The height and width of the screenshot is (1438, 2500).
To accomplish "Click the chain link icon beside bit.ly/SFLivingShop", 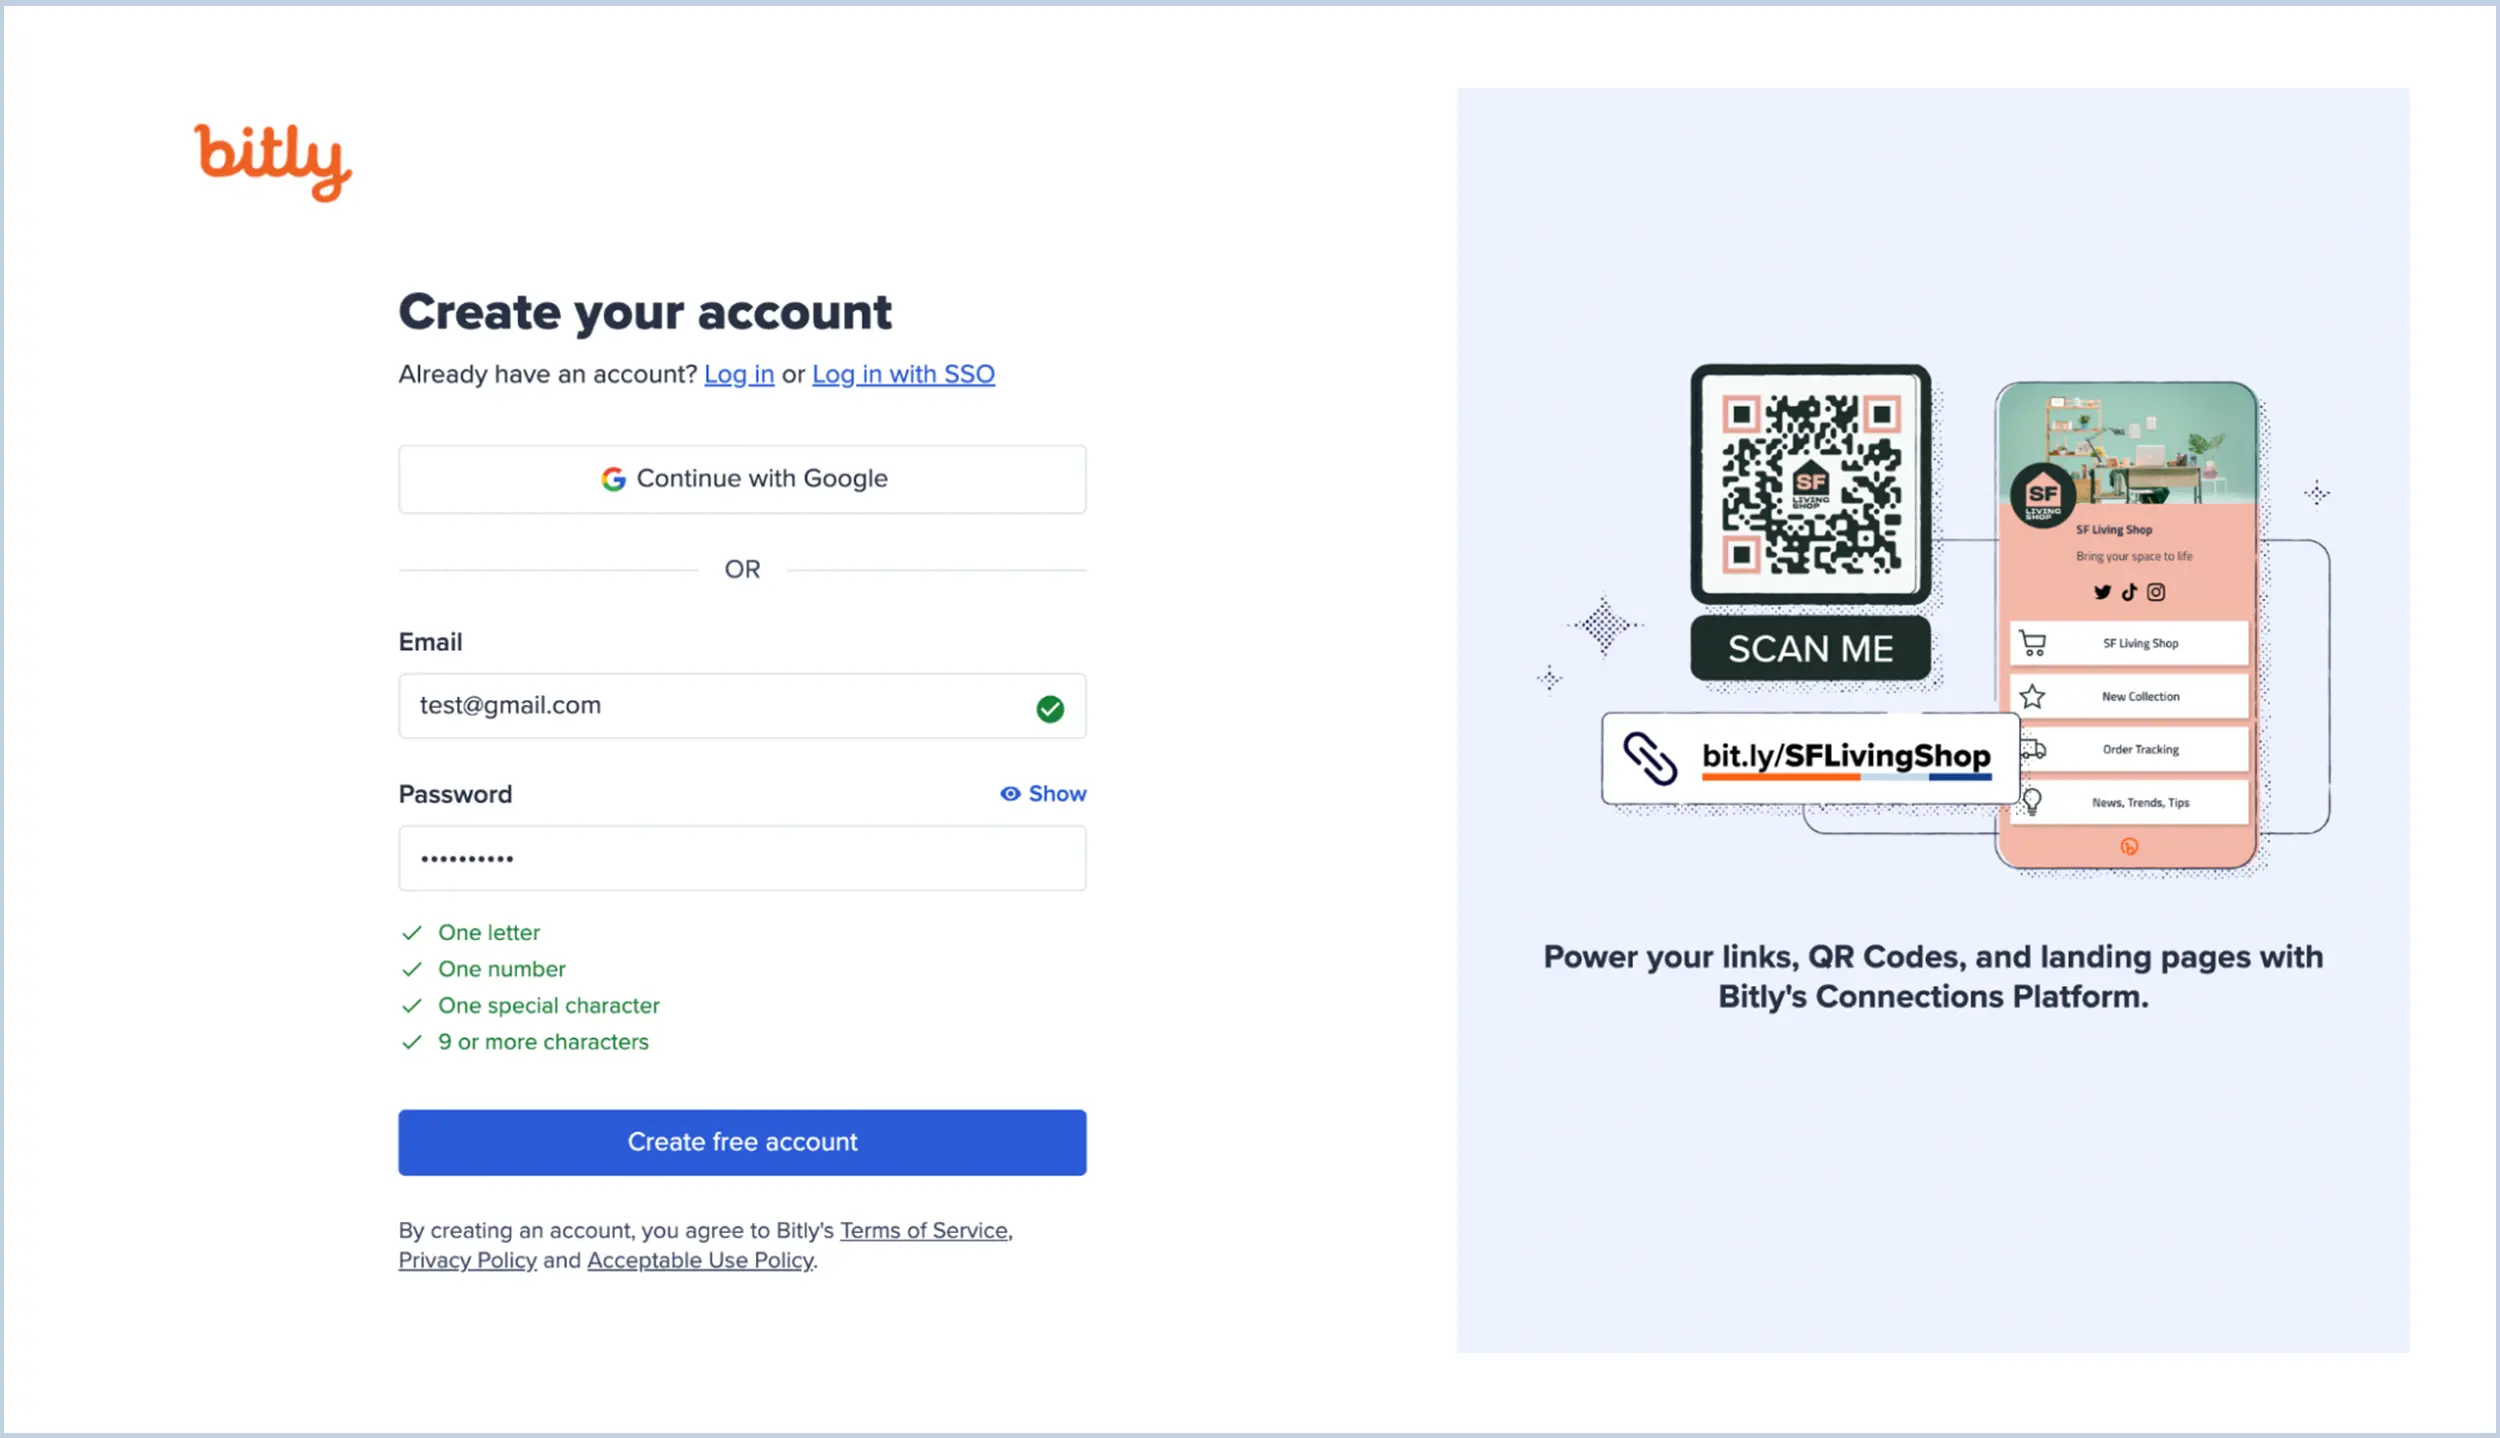I will [x=1649, y=758].
